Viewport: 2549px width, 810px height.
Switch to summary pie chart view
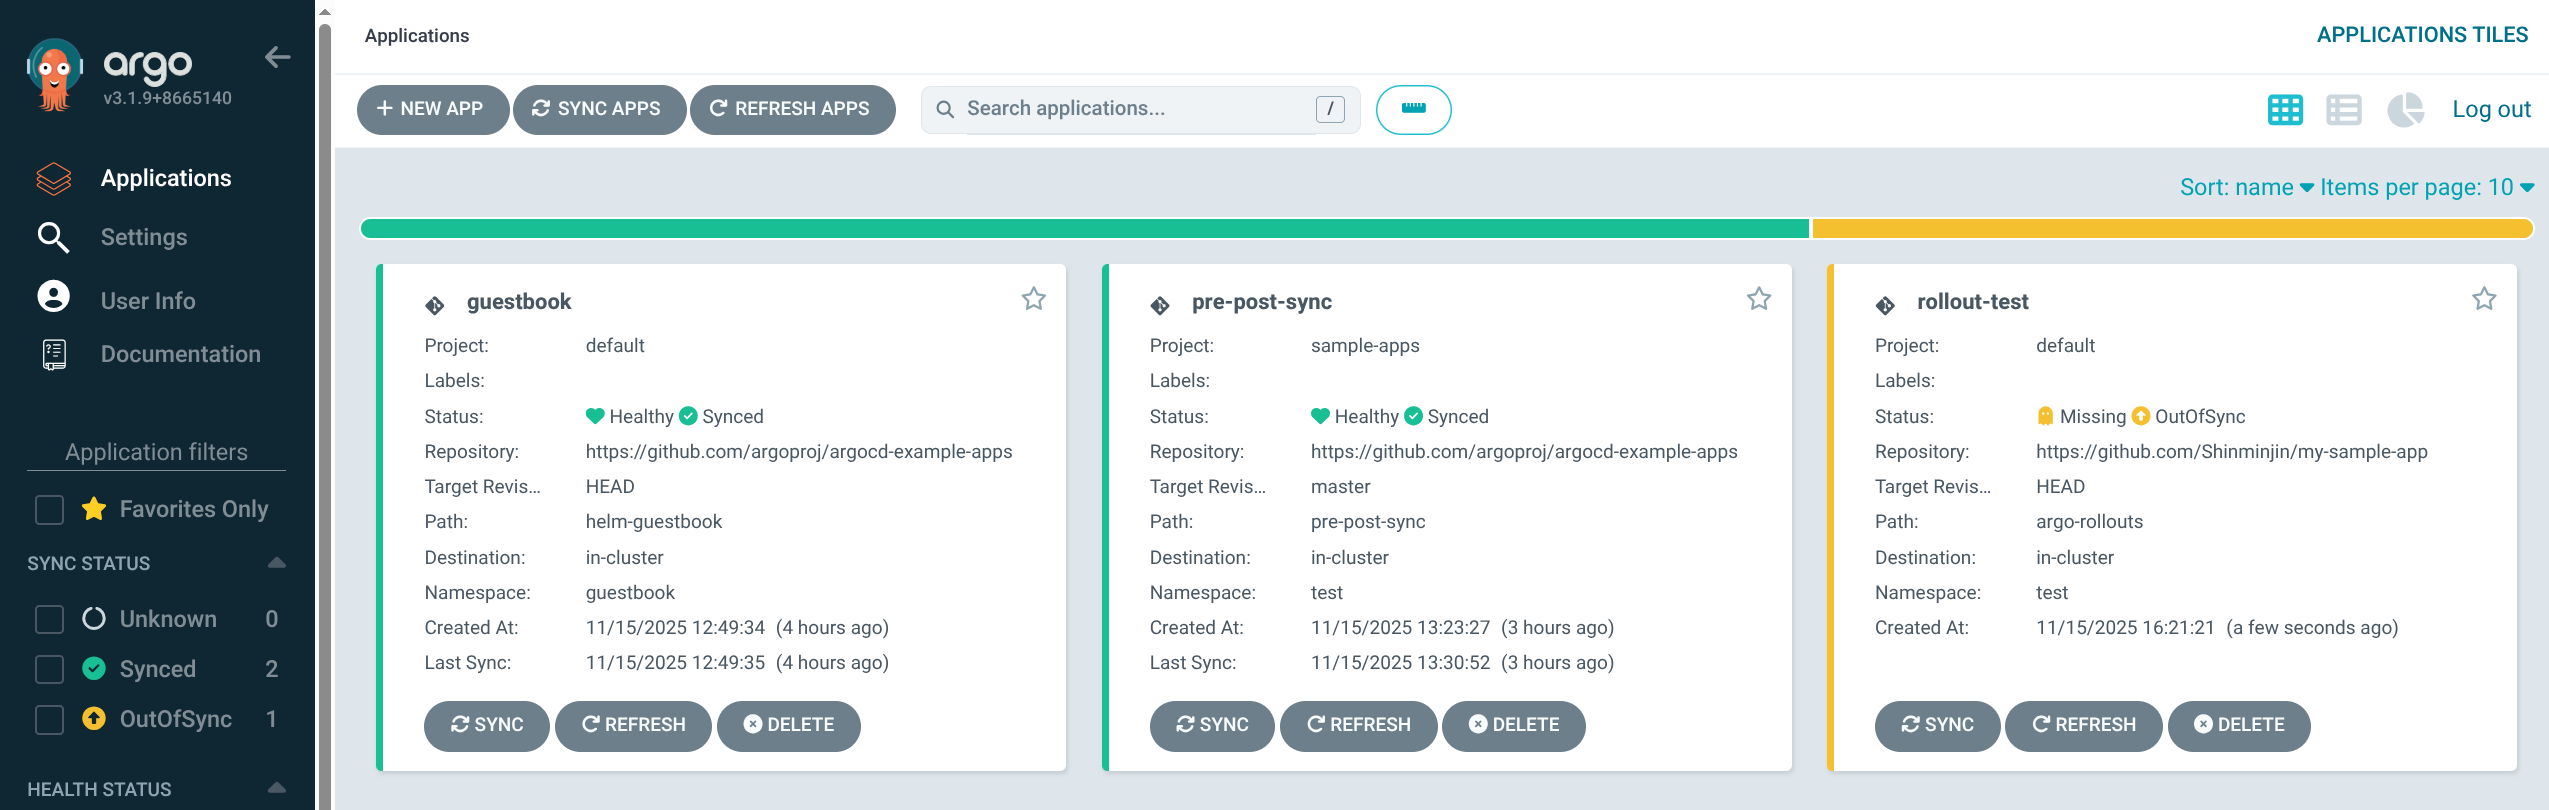pos(2405,110)
